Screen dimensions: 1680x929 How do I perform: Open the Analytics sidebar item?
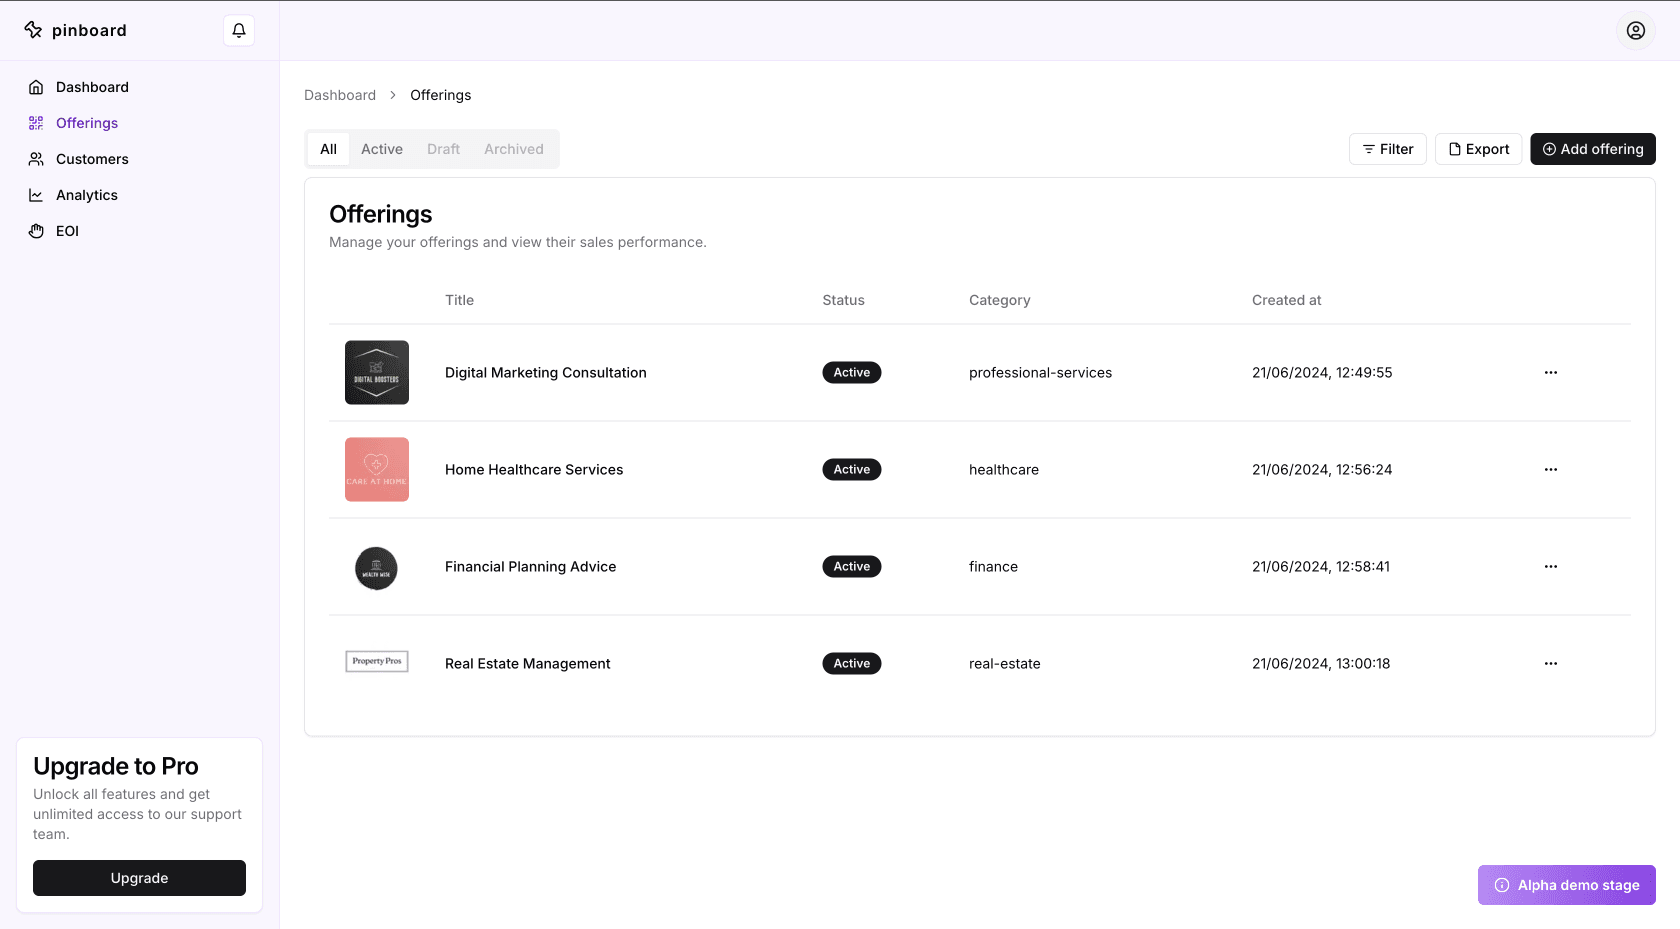click(x=87, y=195)
